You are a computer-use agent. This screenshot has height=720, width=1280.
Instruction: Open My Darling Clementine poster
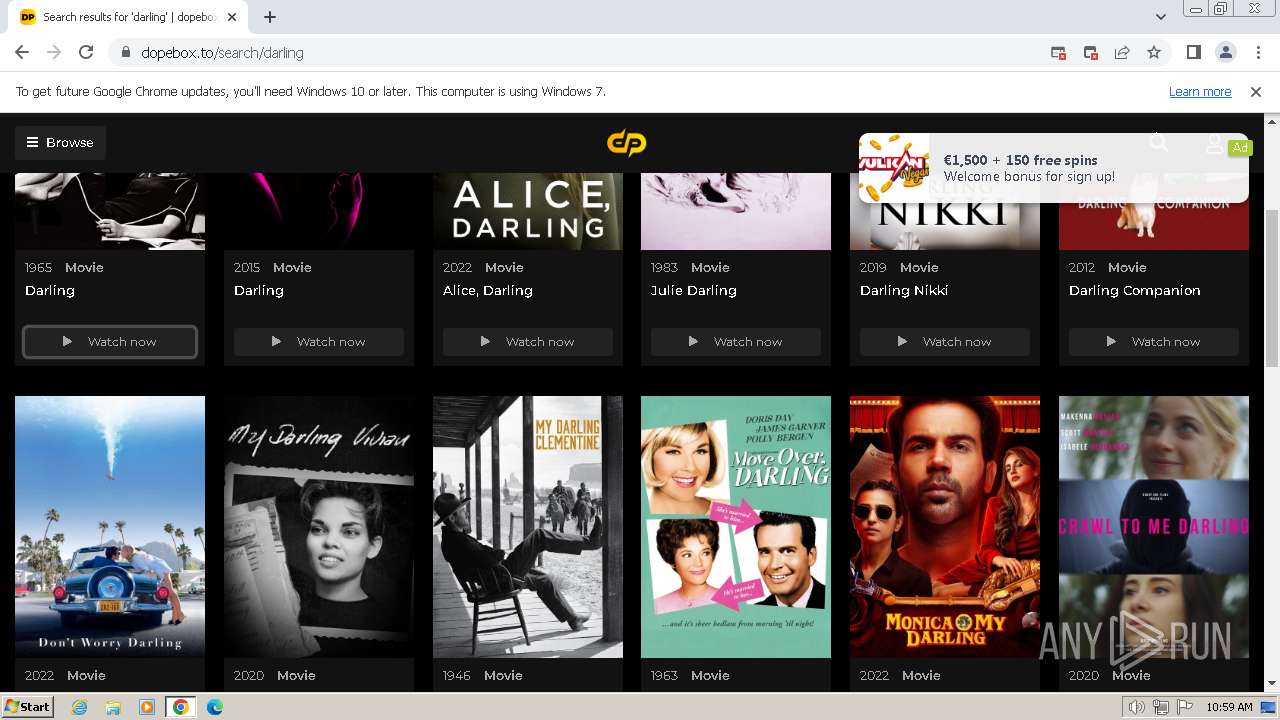pos(528,527)
